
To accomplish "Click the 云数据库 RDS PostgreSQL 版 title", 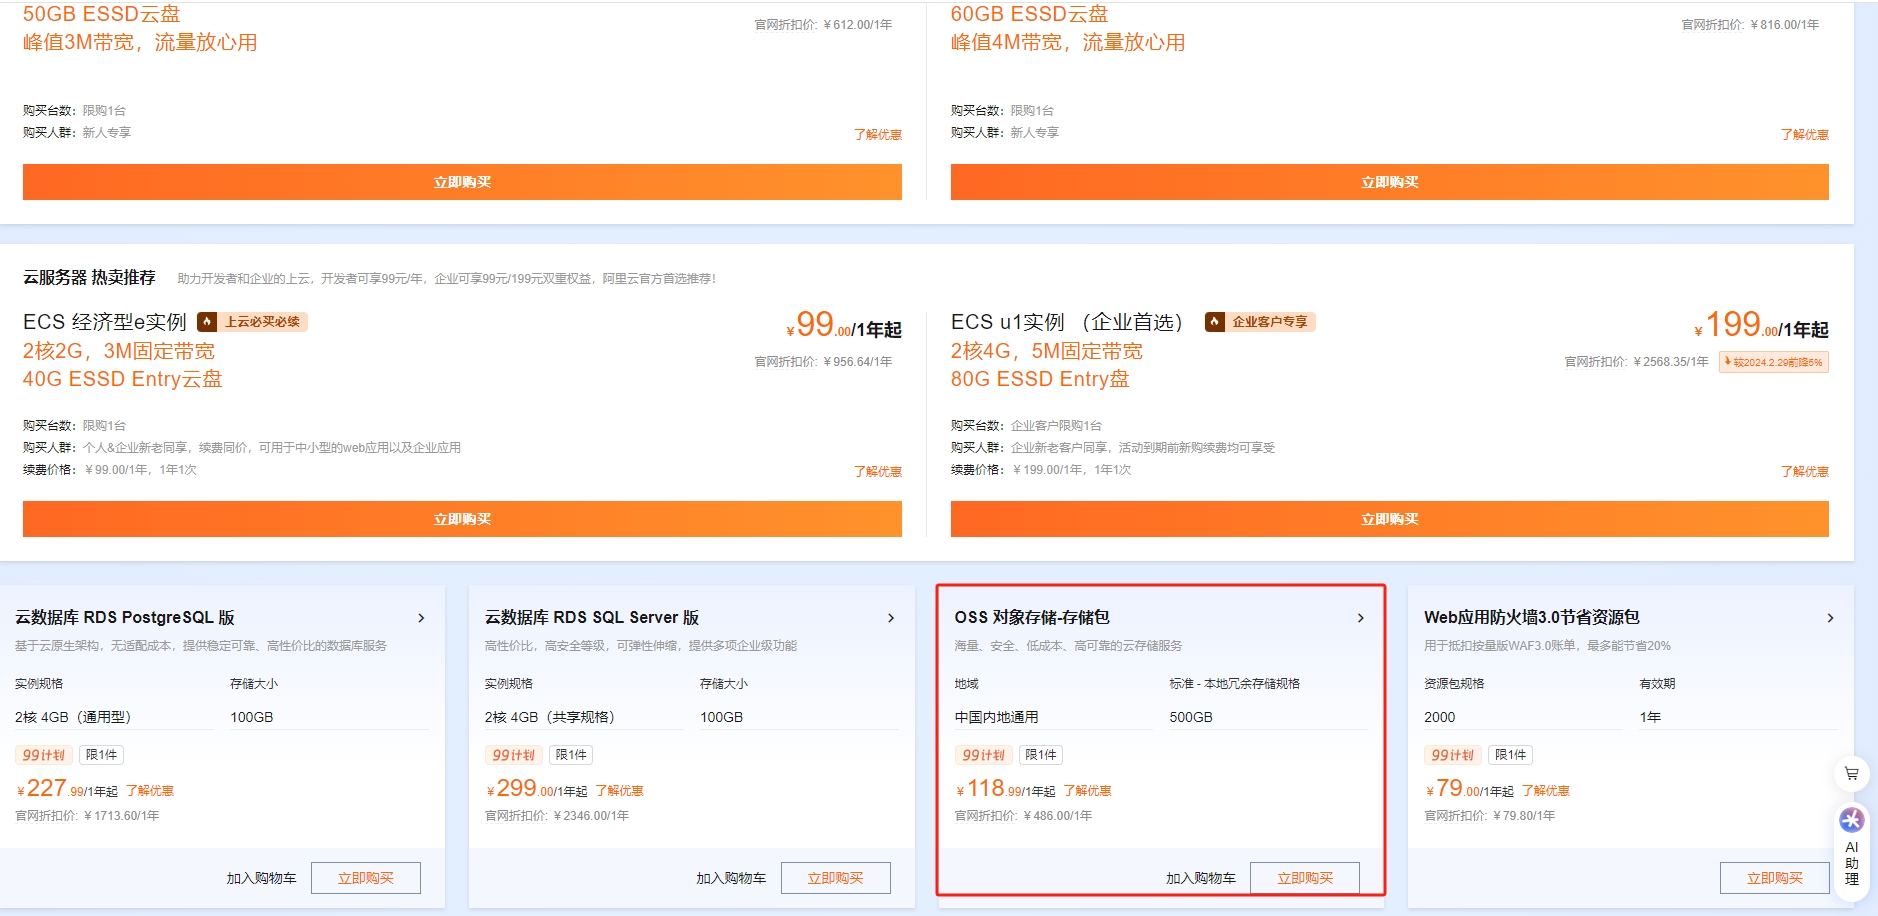I will [x=125, y=618].
